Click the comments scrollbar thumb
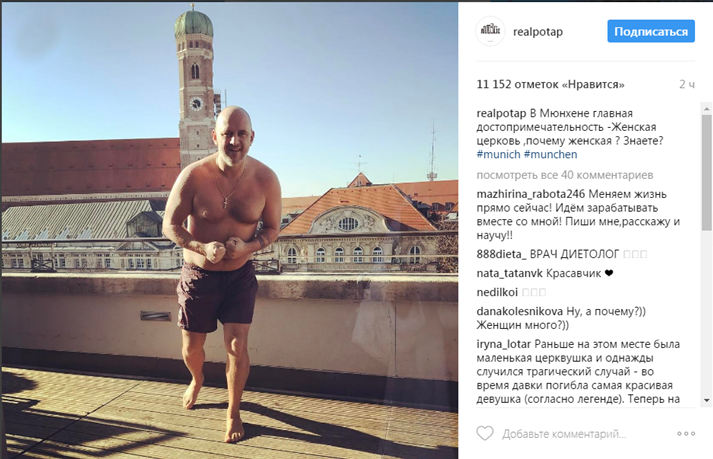This screenshot has height=459, width=713. [x=707, y=173]
